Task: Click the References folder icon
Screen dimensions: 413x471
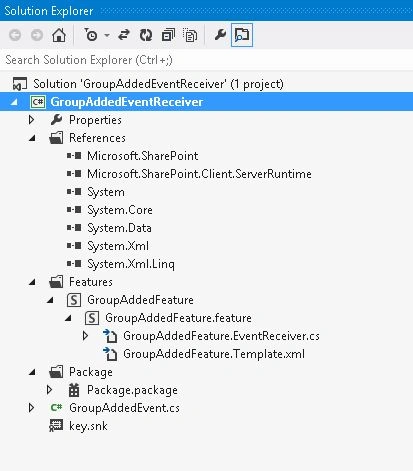Action: click(56, 138)
